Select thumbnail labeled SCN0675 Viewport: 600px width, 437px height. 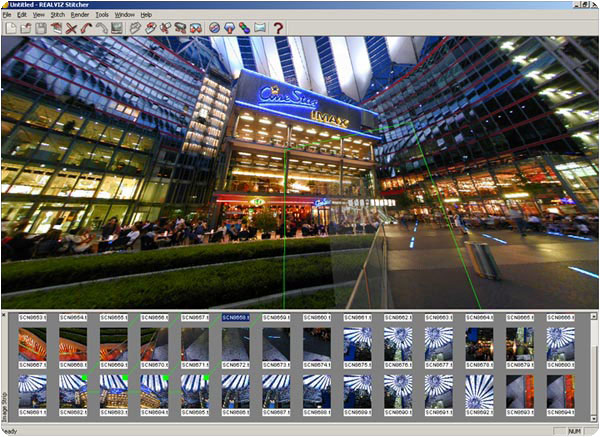[357, 344]
